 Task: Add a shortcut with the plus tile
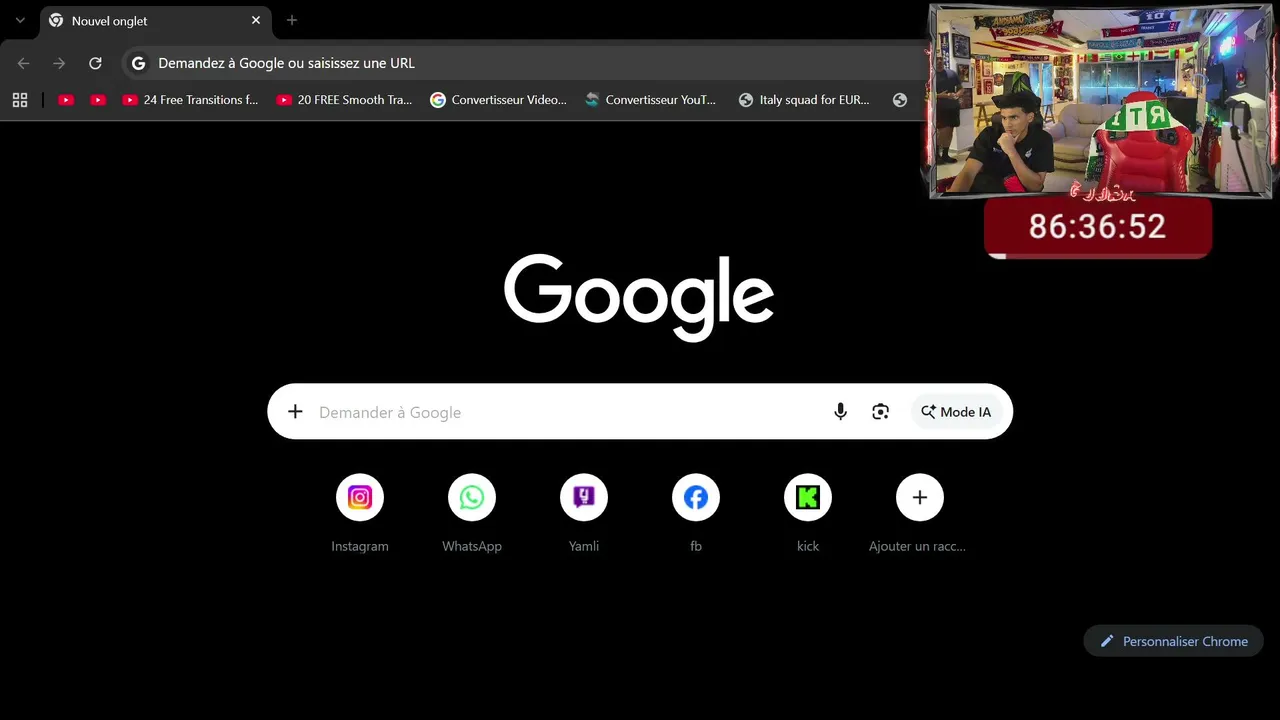click(920, 497)
